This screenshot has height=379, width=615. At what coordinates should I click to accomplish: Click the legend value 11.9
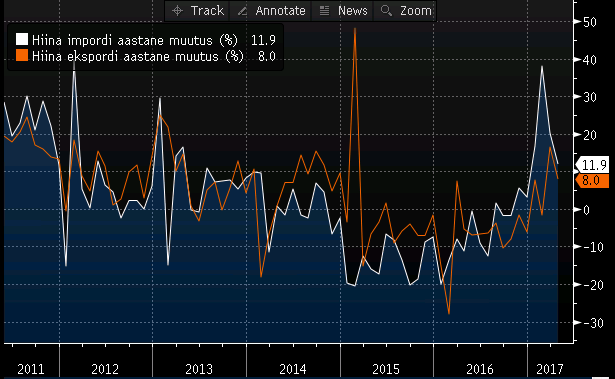point(263,40)
